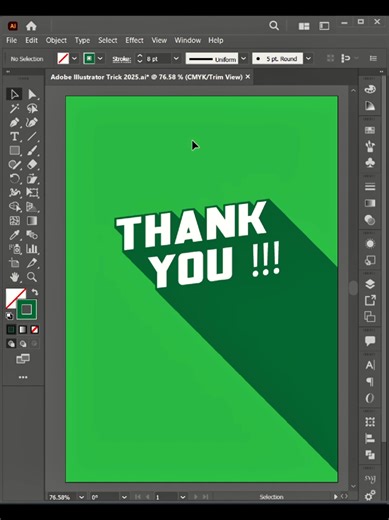Open the Comments panel speech bubble
The image size is (389, 520).
[370, 341]
